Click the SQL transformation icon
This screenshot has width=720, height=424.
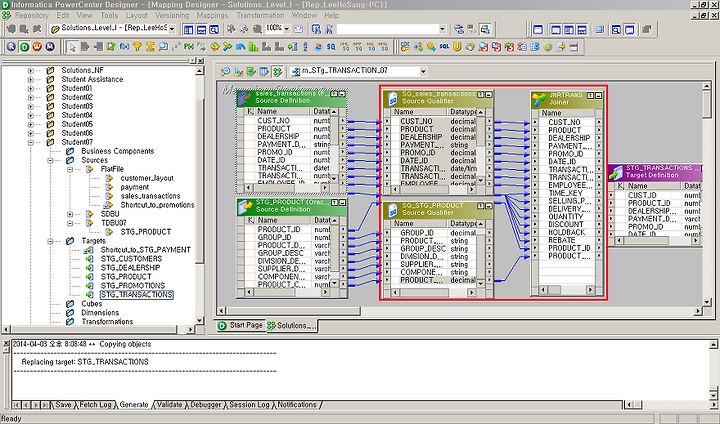pyautogui.click(x=444, y=47)
